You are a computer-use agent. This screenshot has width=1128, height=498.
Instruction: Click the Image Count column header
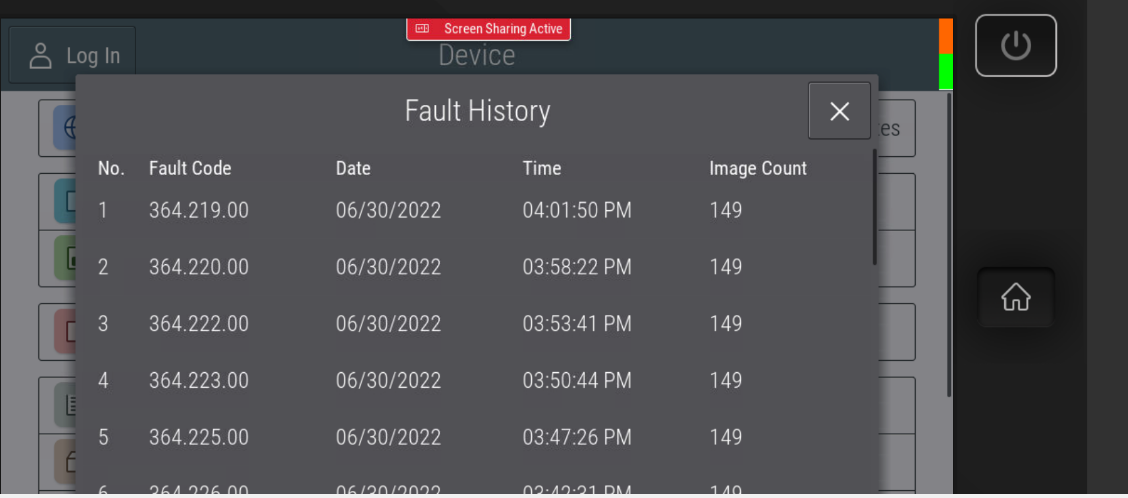pyautogui.click(x=757, y=168)
